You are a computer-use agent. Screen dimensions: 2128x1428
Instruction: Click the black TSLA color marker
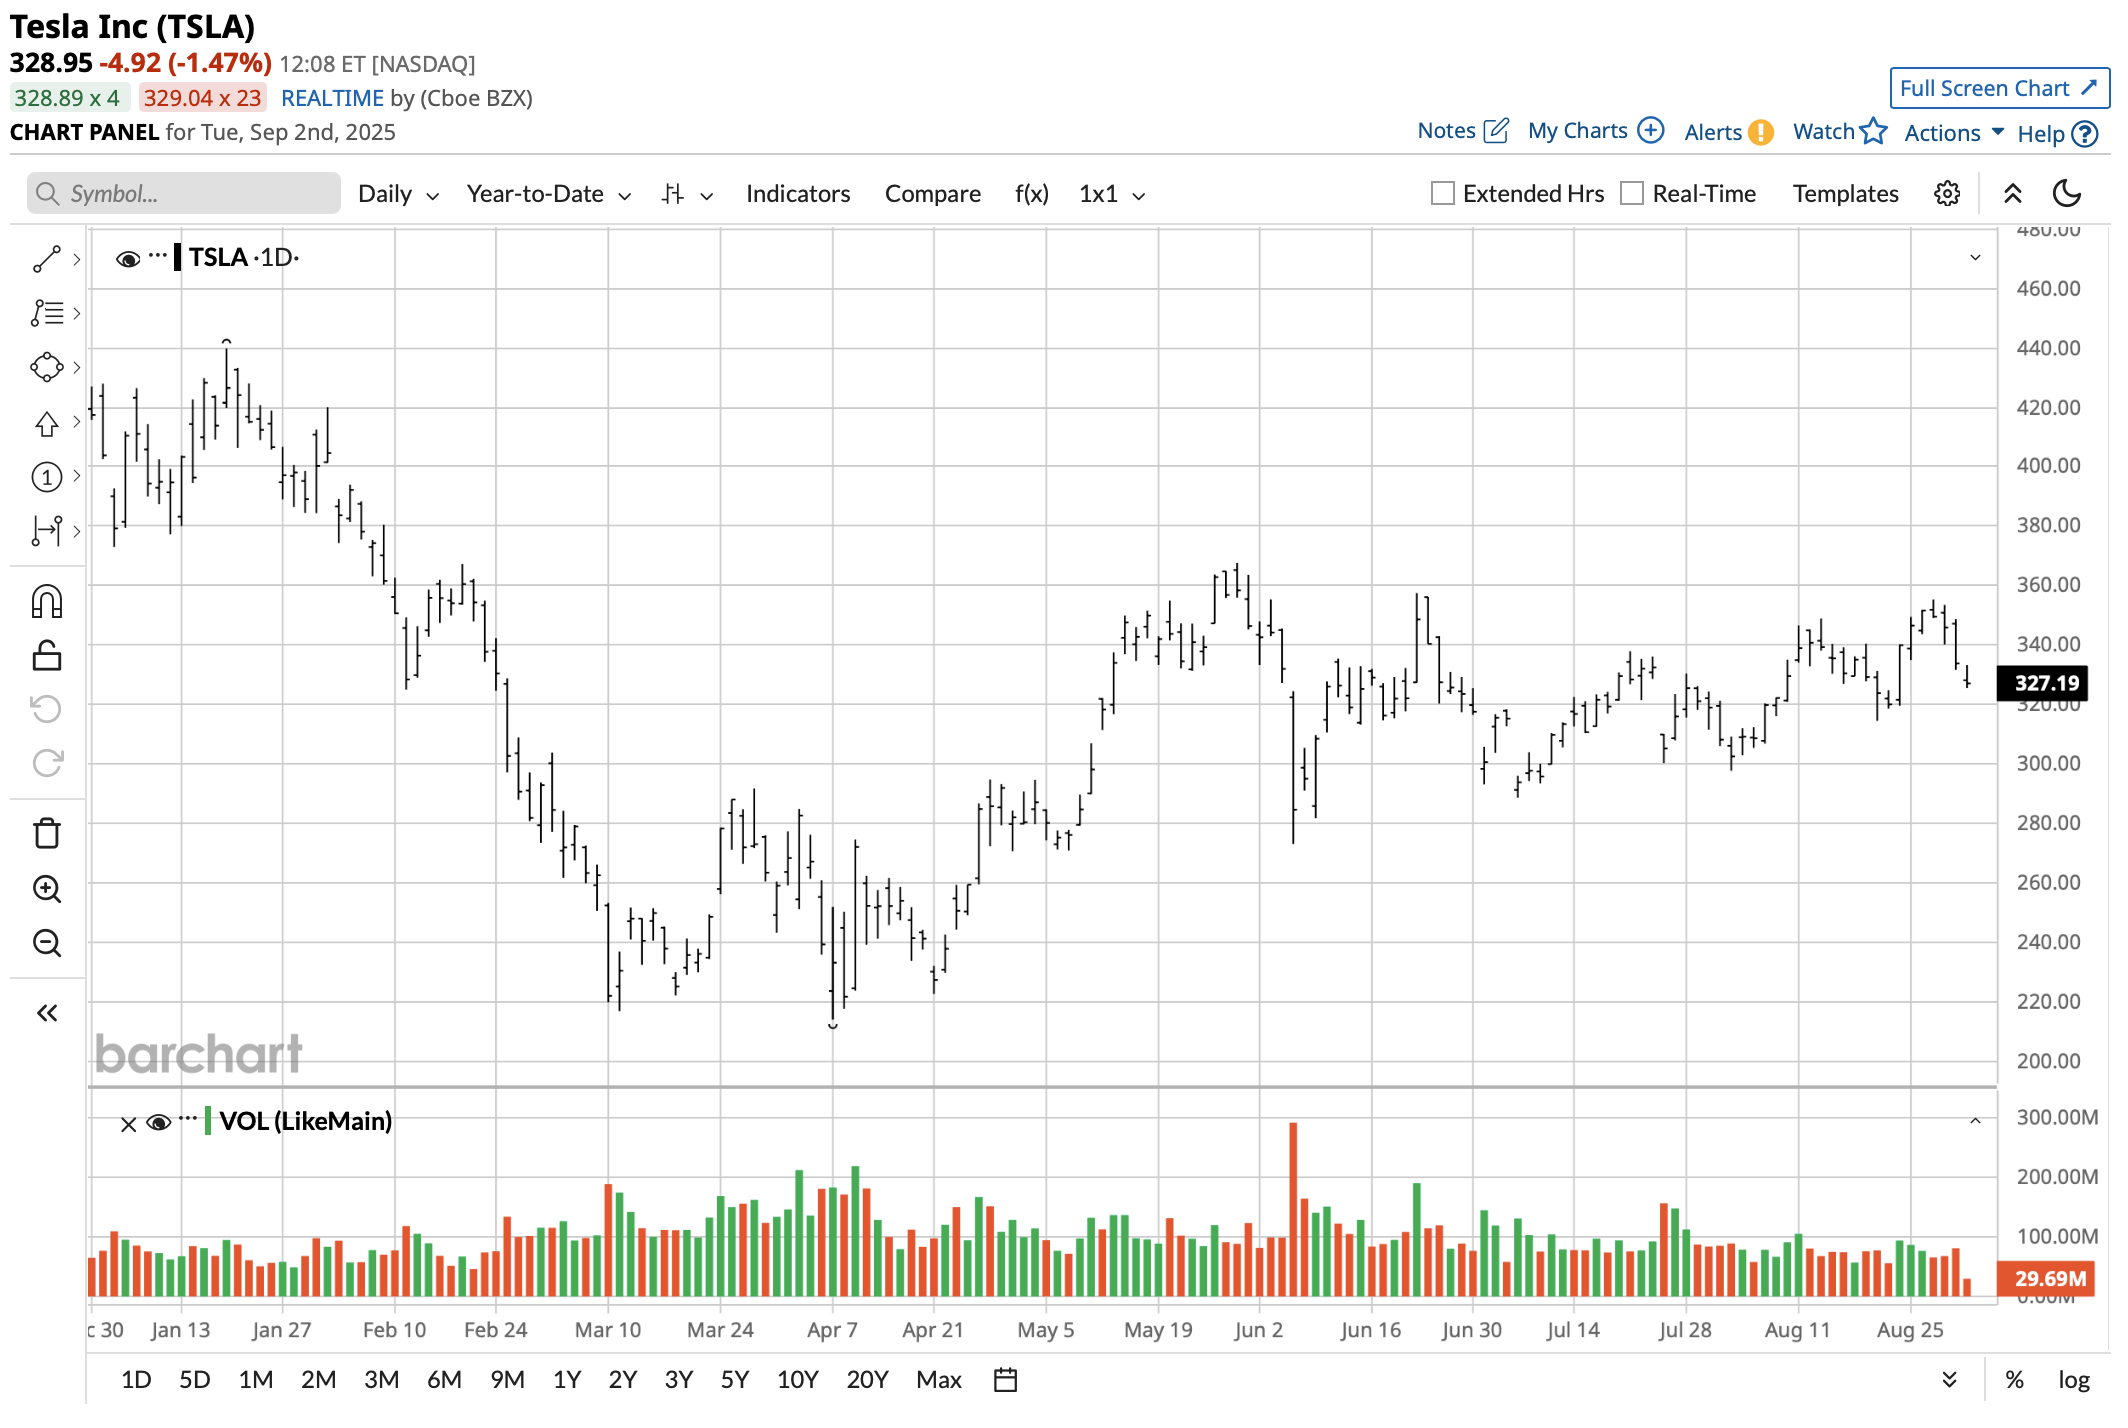[178, 258]
